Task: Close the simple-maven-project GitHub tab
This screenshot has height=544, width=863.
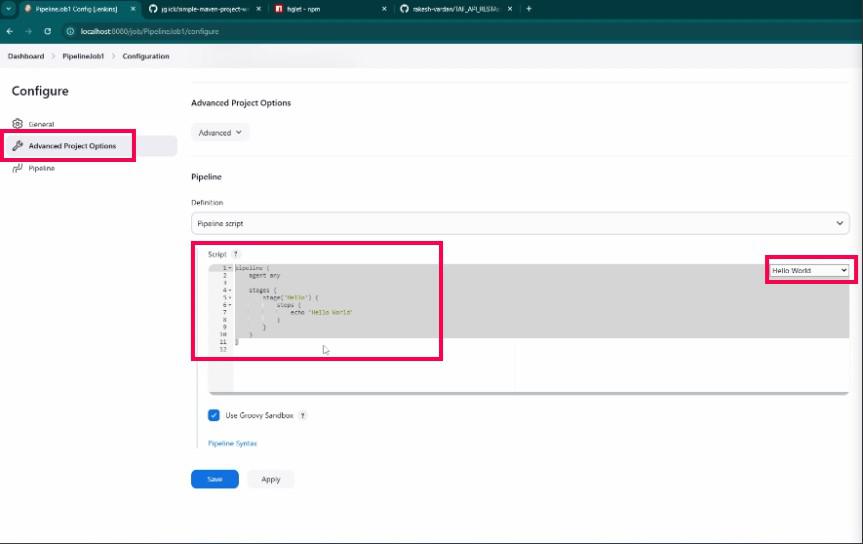Action: 259,9
